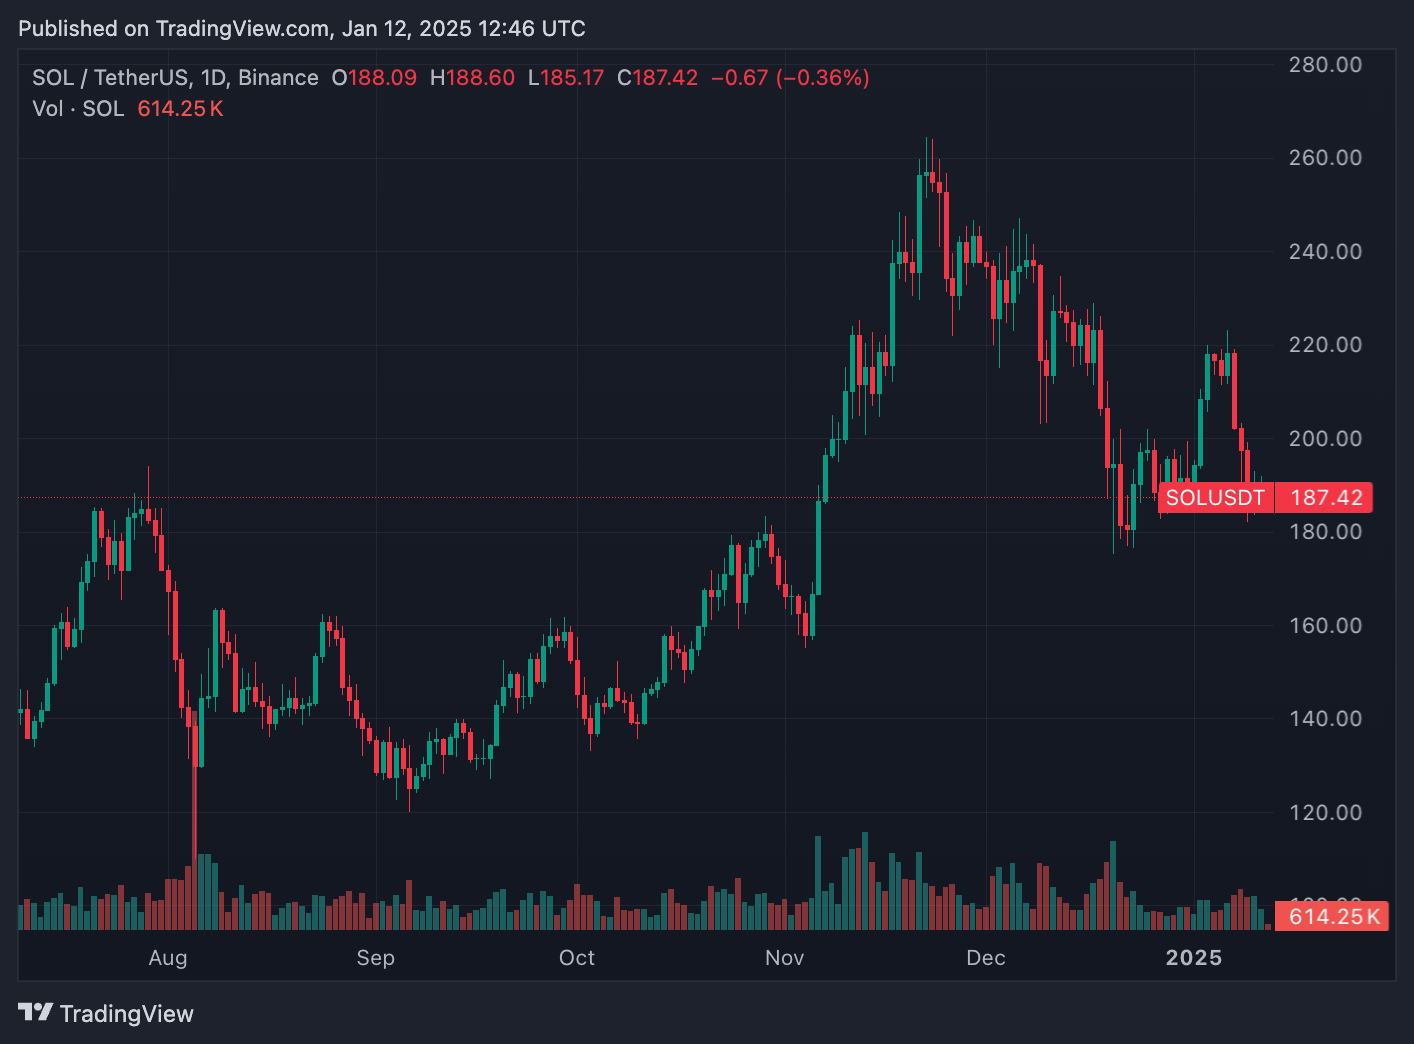Click the 187.42 current price axis label
1414x1044 pixels.
1325,498
